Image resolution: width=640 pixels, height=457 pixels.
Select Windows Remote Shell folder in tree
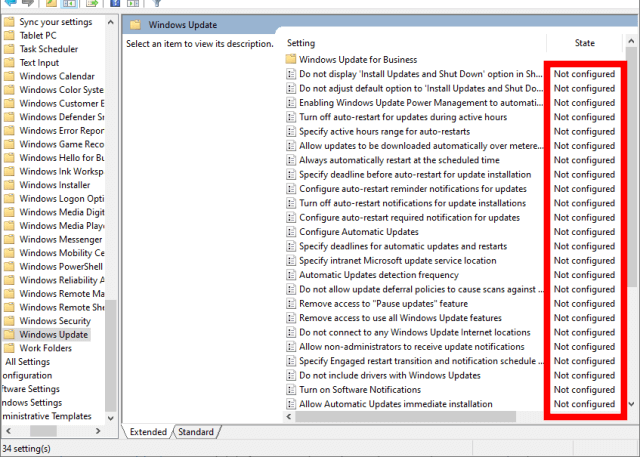point(62,307)
